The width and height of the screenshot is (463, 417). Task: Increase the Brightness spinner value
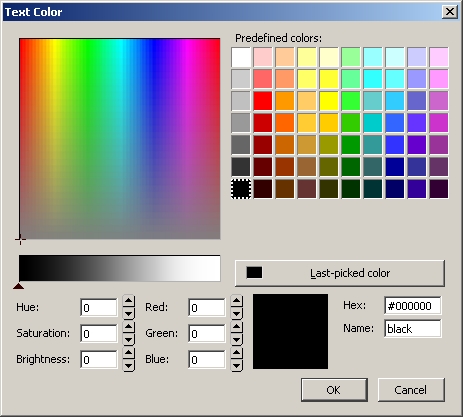(129, 353)
